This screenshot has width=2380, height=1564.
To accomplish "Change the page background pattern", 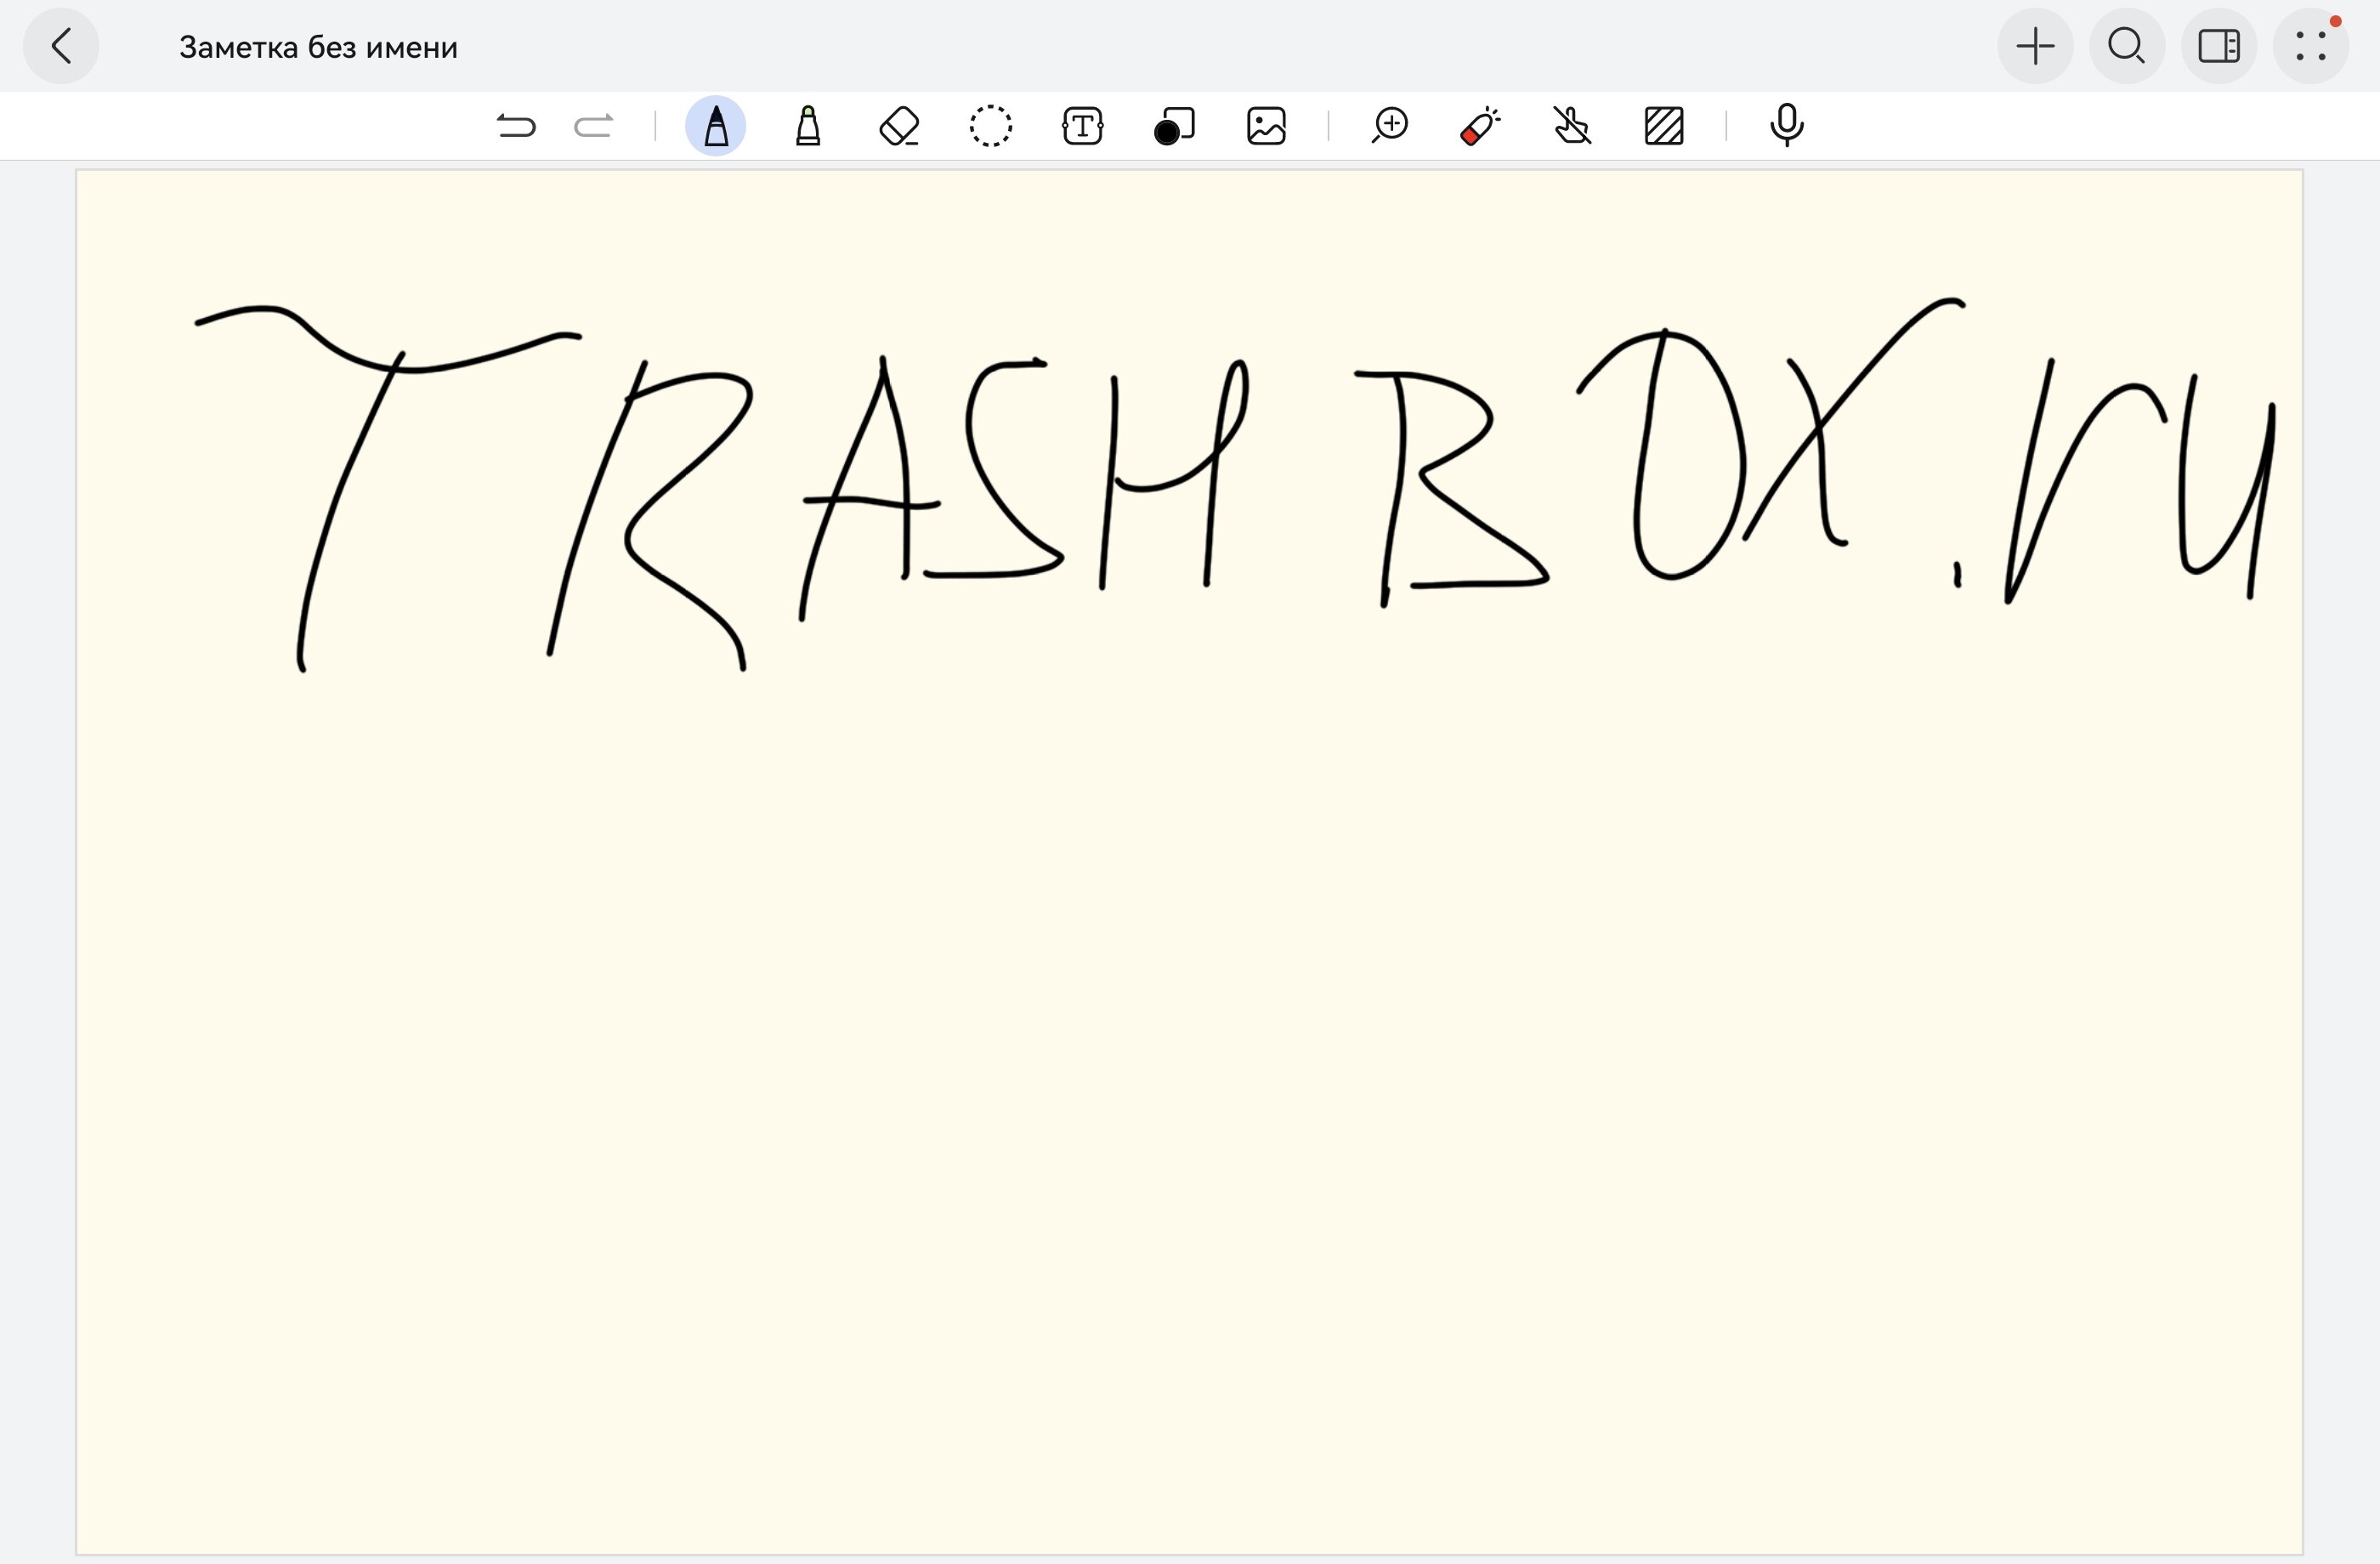I will click(1664, 126).
